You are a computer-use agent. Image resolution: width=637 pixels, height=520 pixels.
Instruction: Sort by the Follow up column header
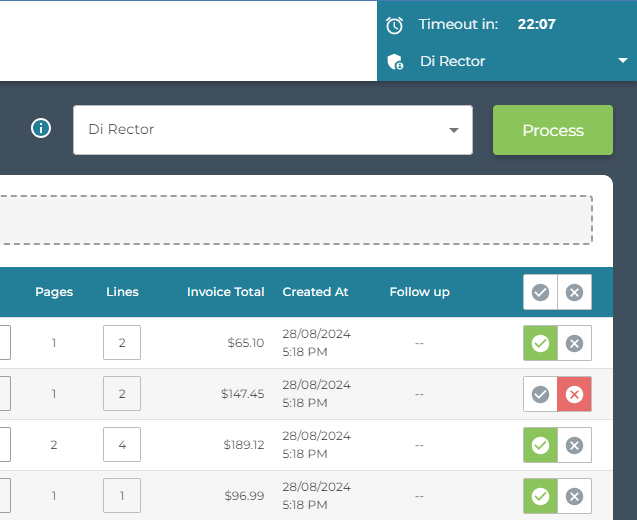click(x=419, y=292)
